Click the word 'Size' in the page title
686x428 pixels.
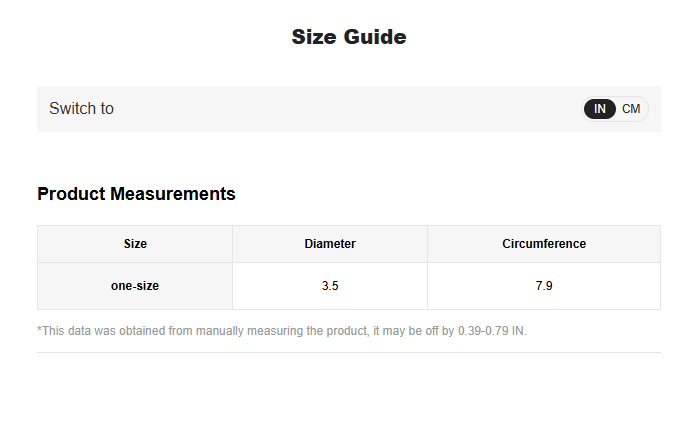(x=313, y=38)
